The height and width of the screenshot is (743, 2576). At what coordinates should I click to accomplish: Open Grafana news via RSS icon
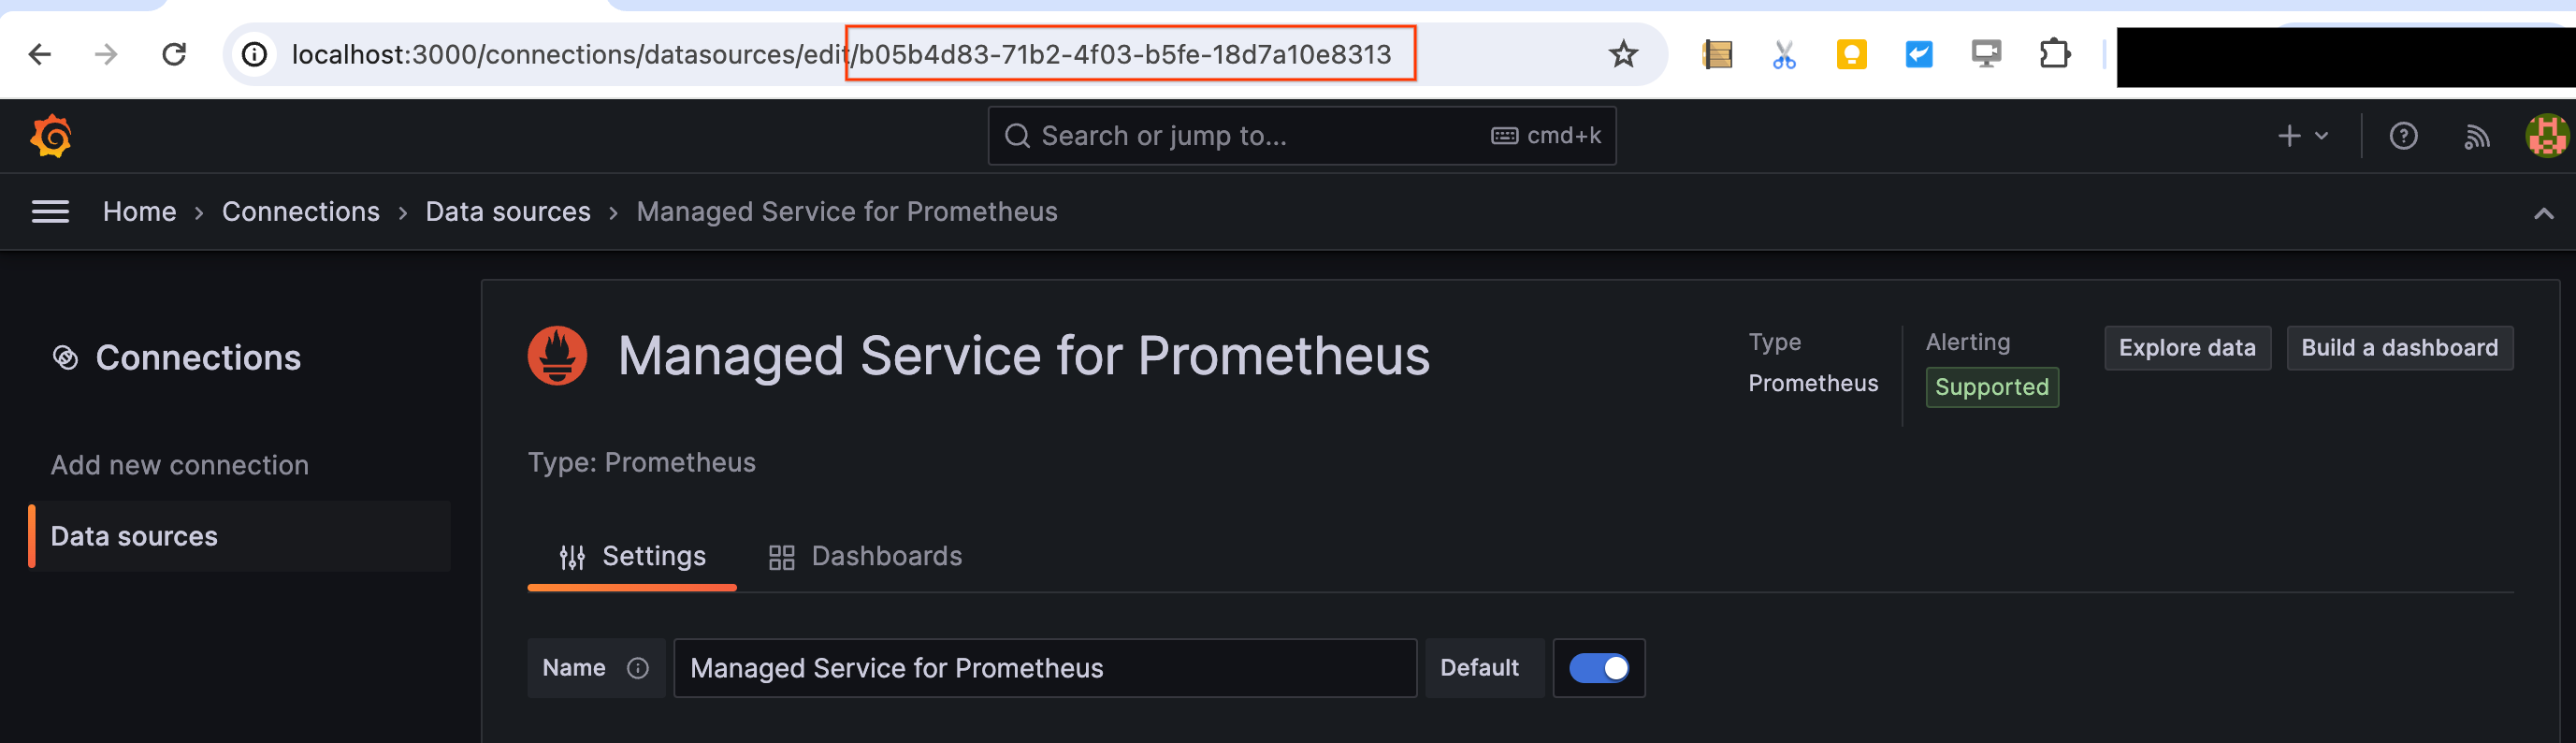[2477, 135]
